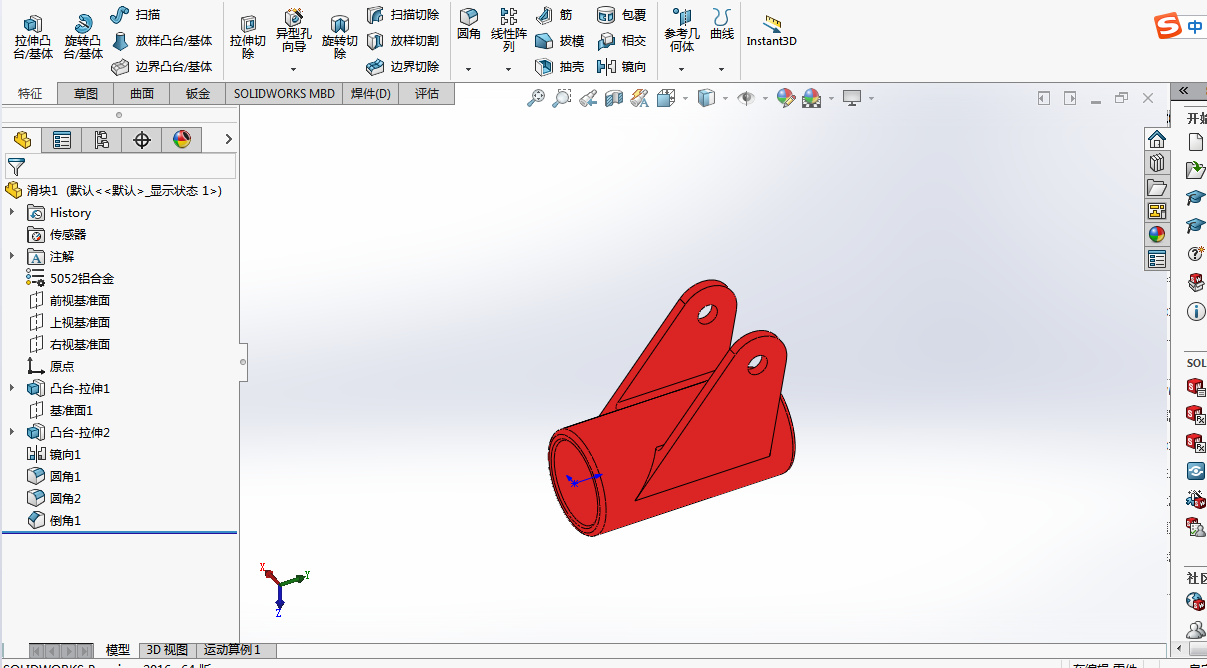Open dropdown arrow under 曲线
Viewport: 1207px width, 668px height.
click(721, 69)
